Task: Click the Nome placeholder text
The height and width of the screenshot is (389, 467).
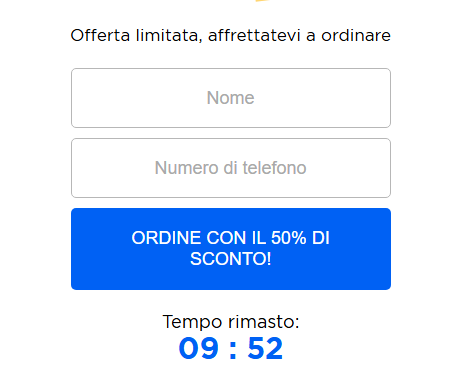Action: tap(230, 98)
